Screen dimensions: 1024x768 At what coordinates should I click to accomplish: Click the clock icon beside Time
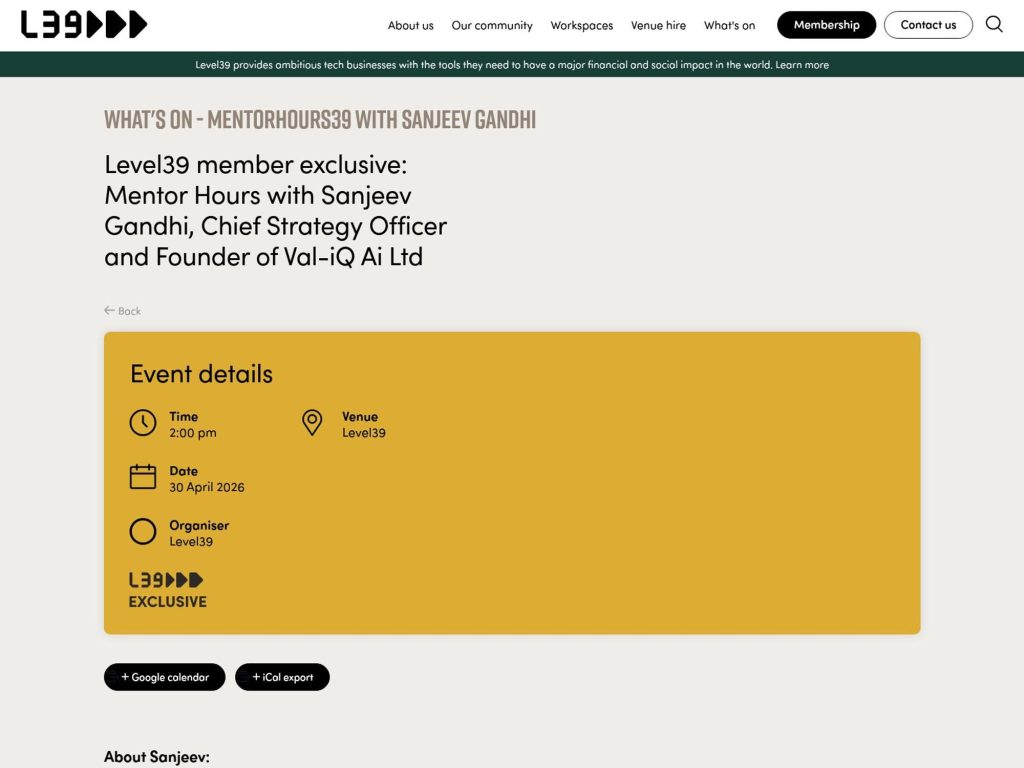(143, 423)
